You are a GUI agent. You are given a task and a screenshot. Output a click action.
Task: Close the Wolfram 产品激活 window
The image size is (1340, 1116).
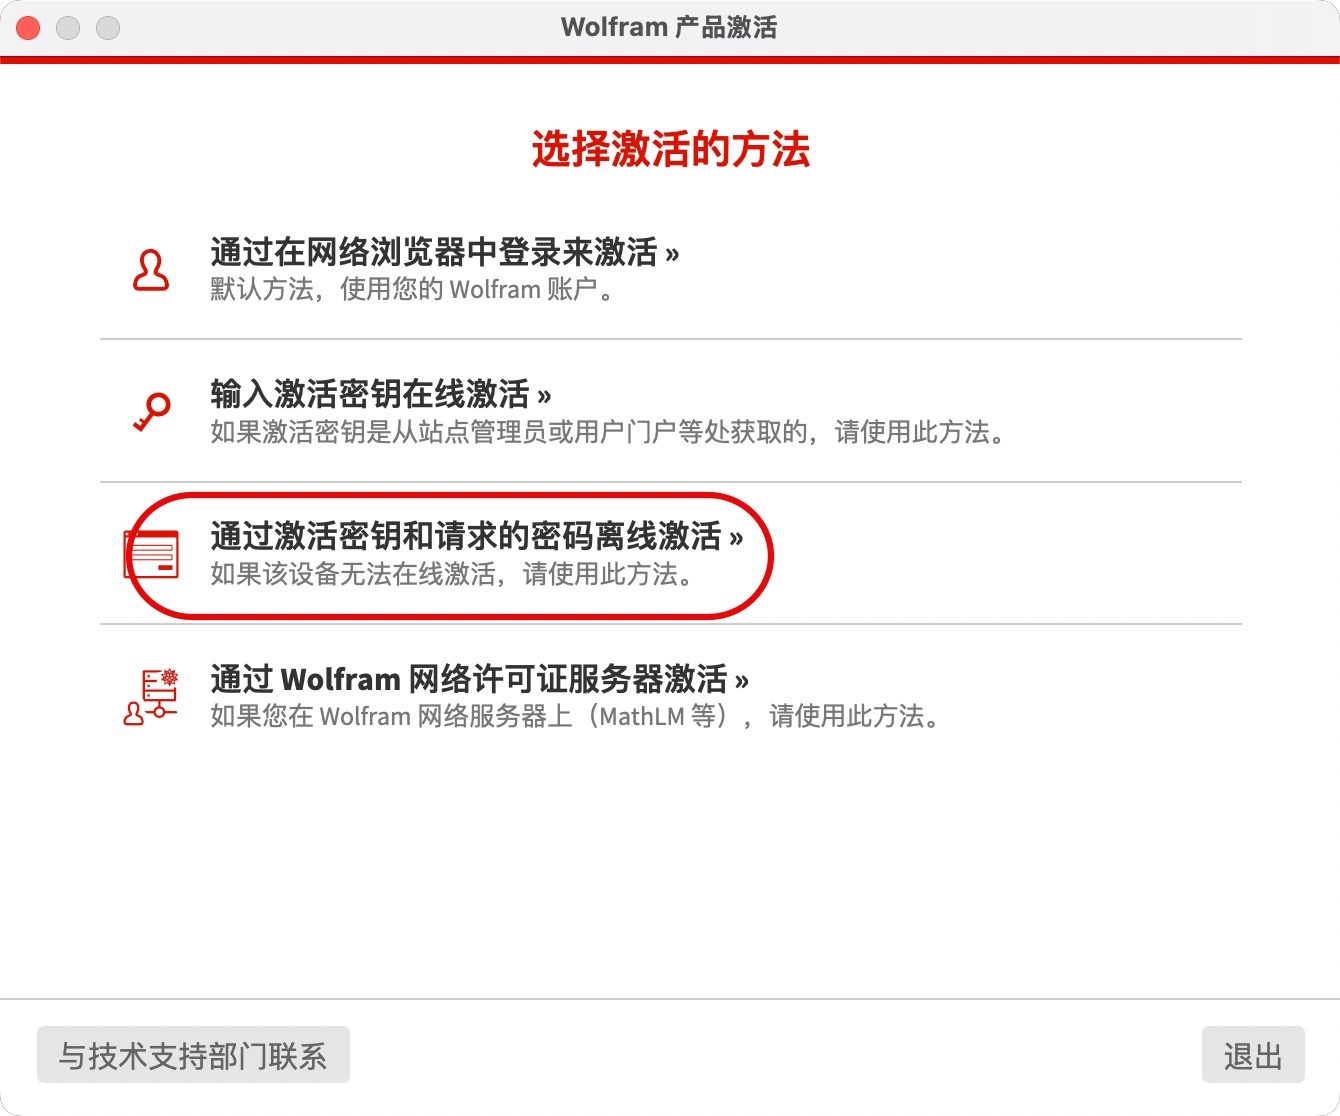[28, 28]
